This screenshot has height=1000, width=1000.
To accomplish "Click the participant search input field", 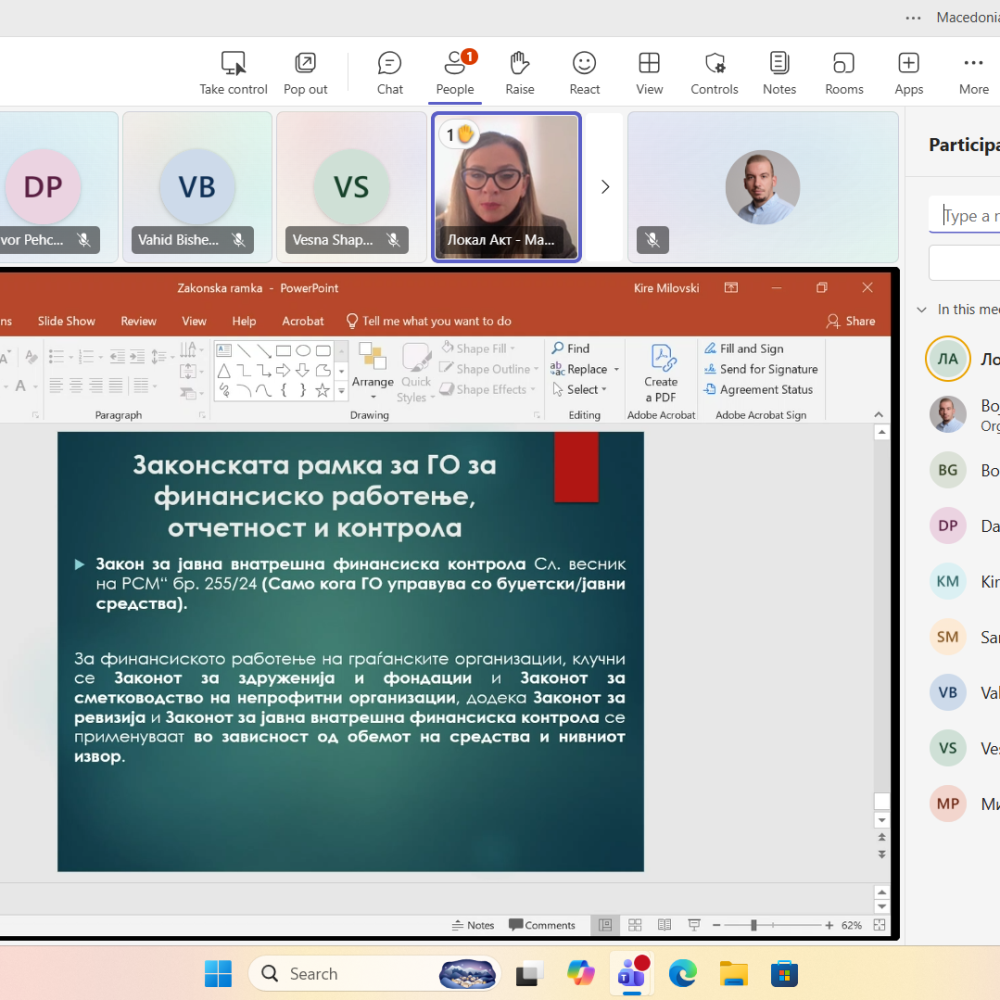I will [968, 216].
